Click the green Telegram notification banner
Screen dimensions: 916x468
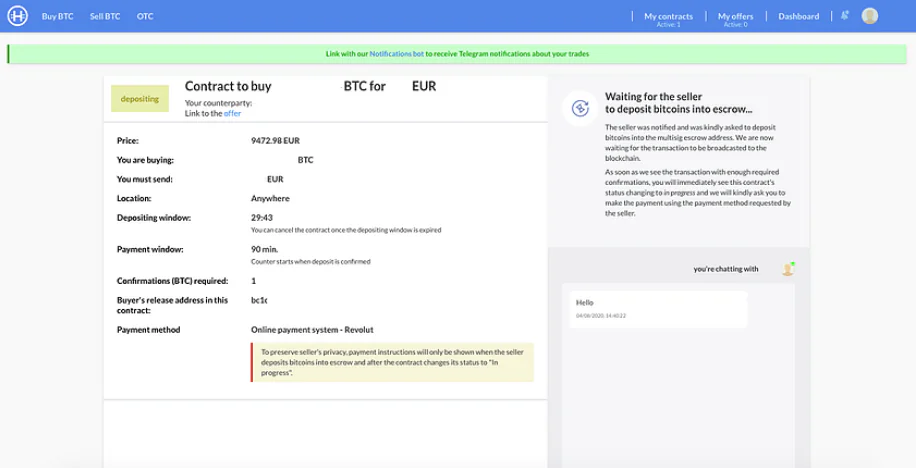point(457,54)
